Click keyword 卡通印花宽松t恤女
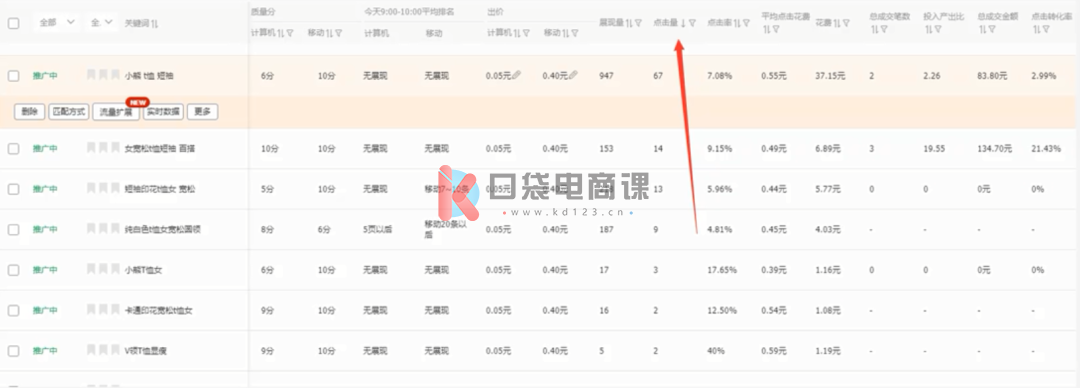Viewport: 1080px width, 388px height. point(158,310)
